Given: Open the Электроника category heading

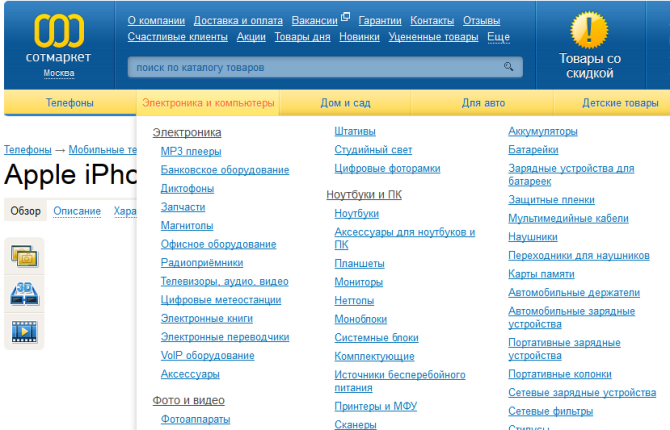Looking at the screenshot, I should [x=187, y=133].
